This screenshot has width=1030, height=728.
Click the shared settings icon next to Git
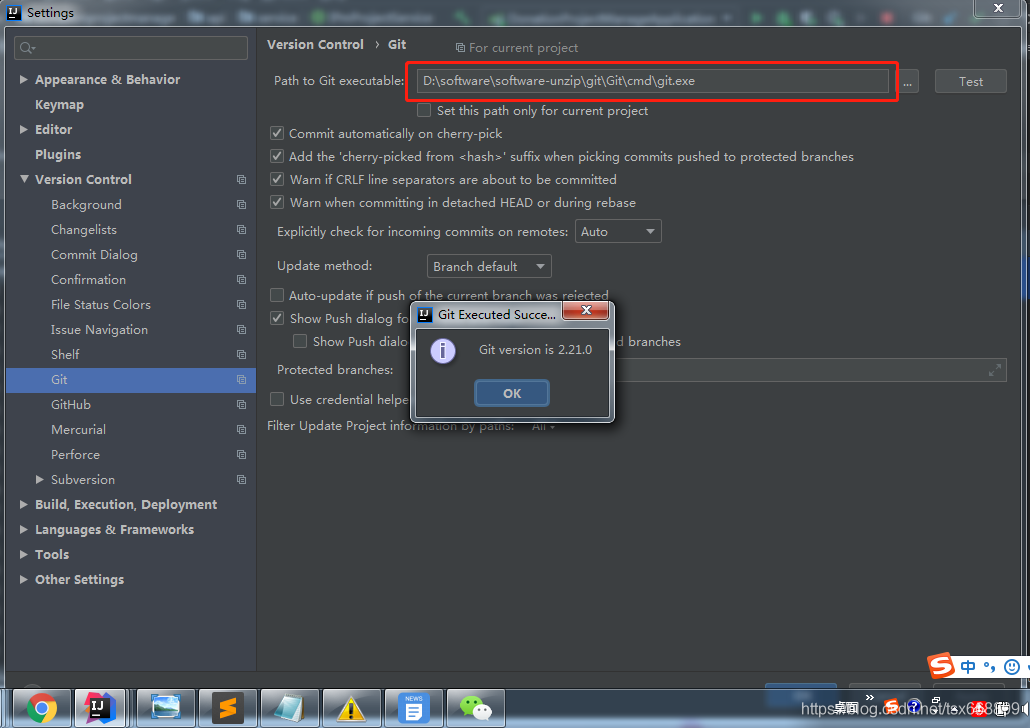pyautogui.click(x=241, y=379)
